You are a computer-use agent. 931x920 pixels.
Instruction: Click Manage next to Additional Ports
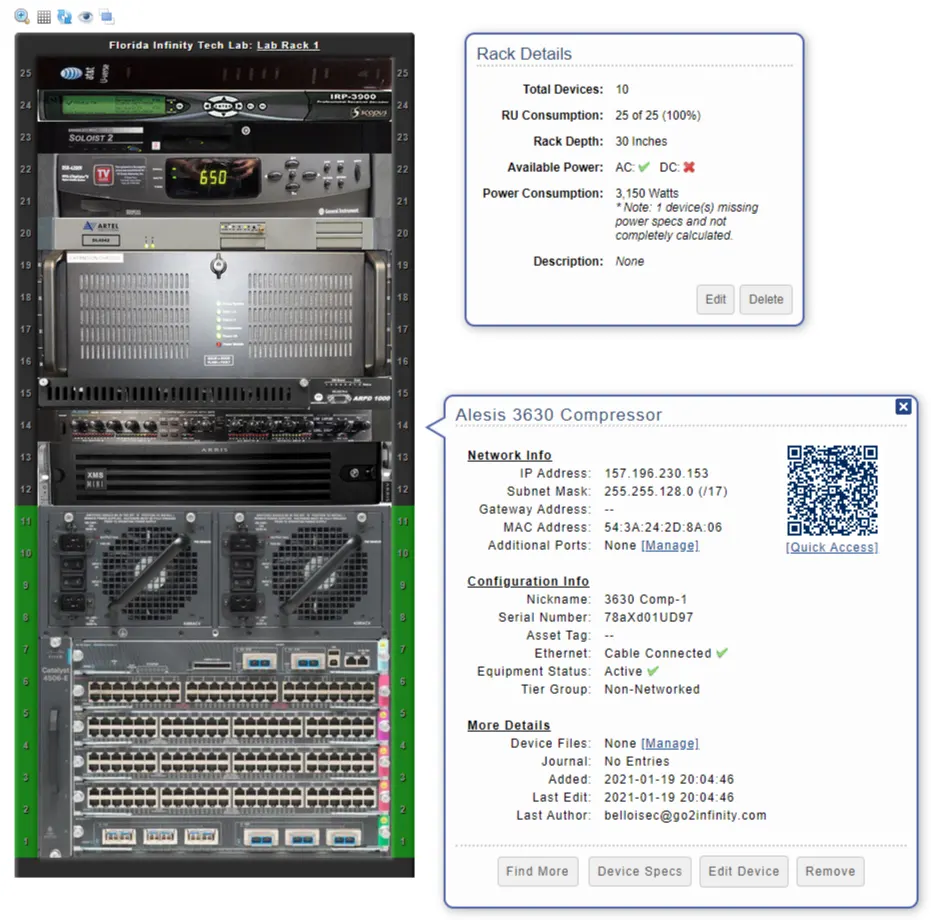[x=670, y=545]
